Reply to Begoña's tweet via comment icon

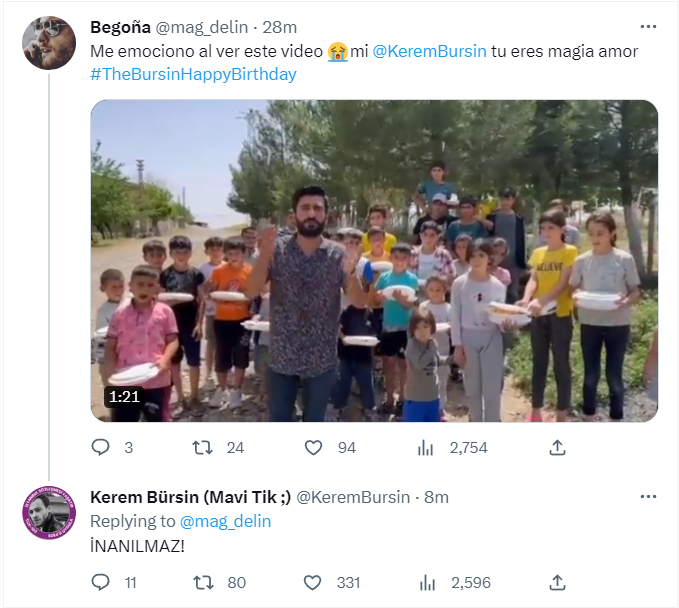click(100, 447)
